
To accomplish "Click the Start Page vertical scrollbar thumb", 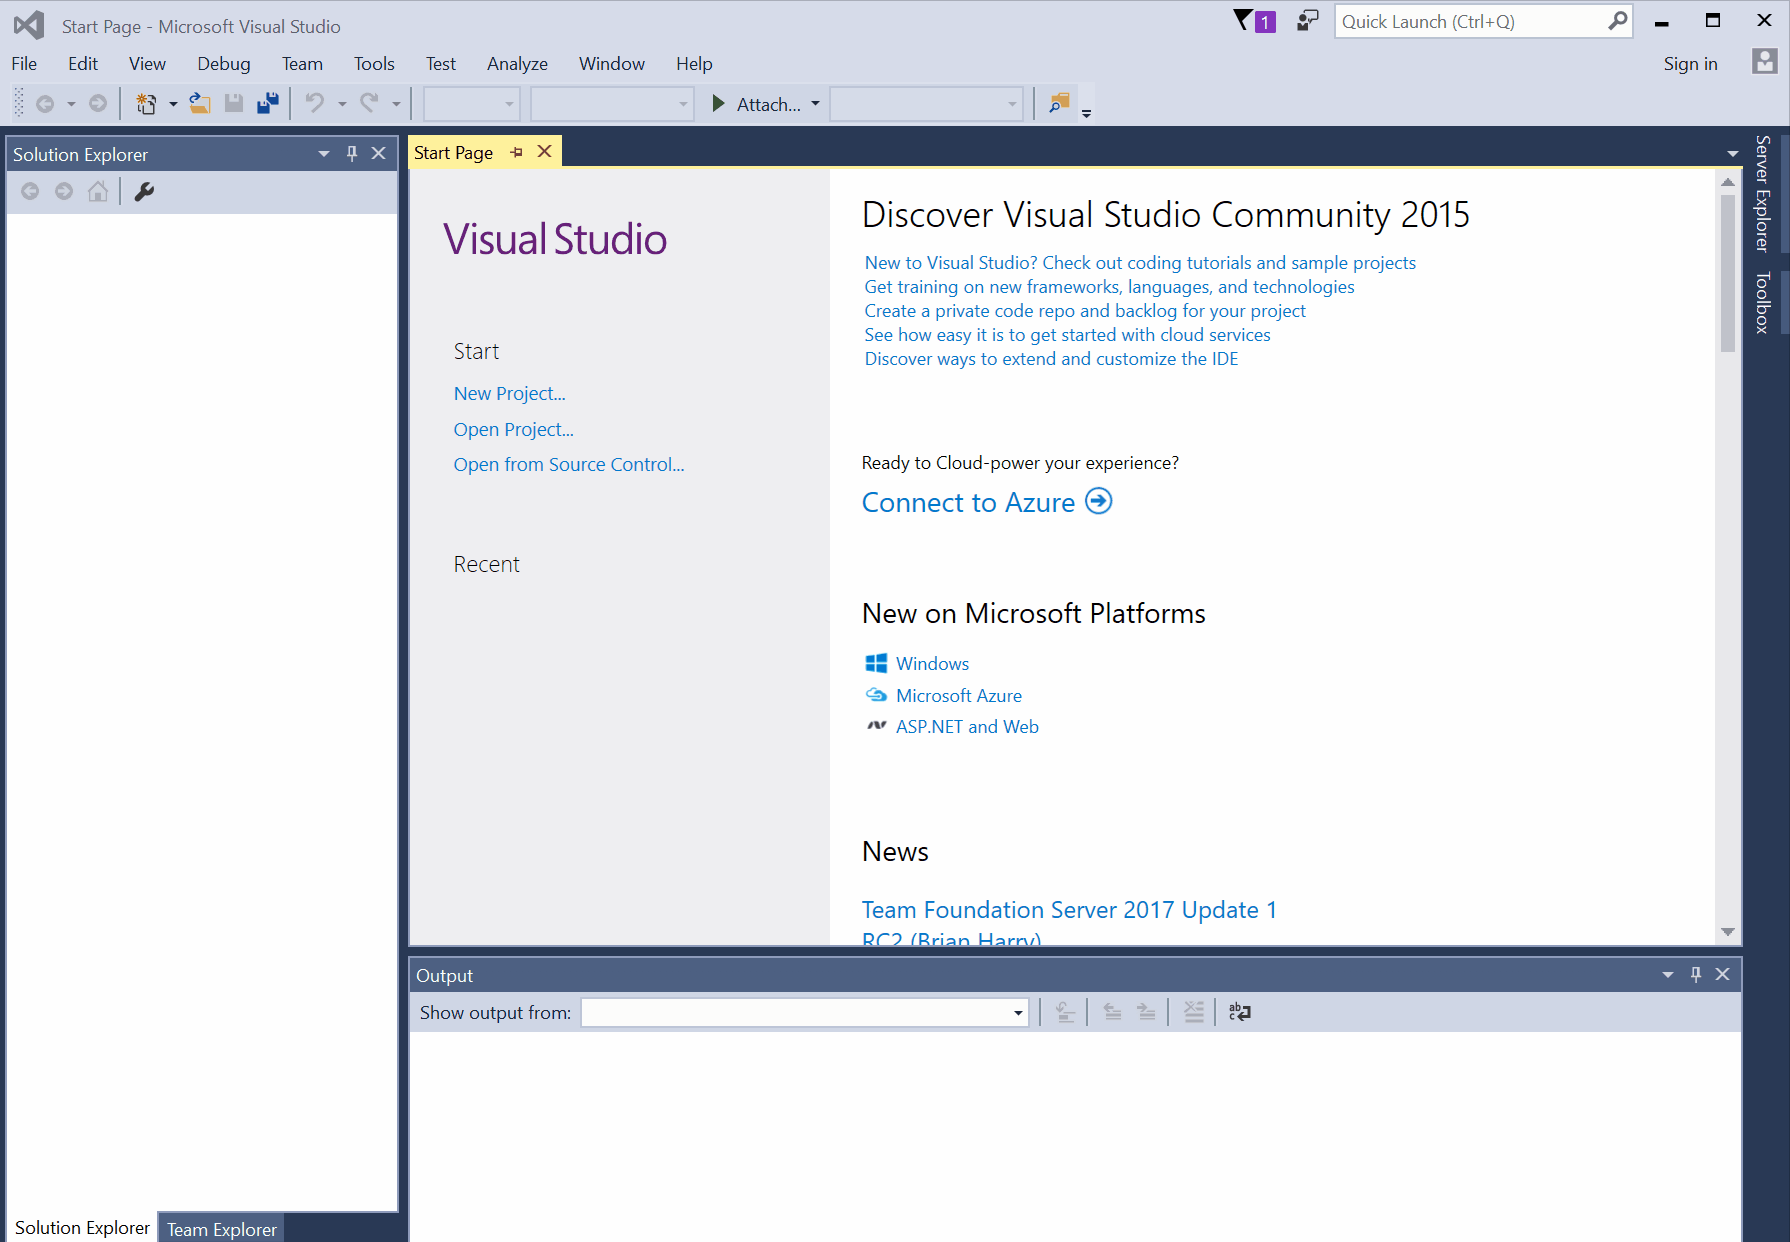I will tap(1728, 273).
